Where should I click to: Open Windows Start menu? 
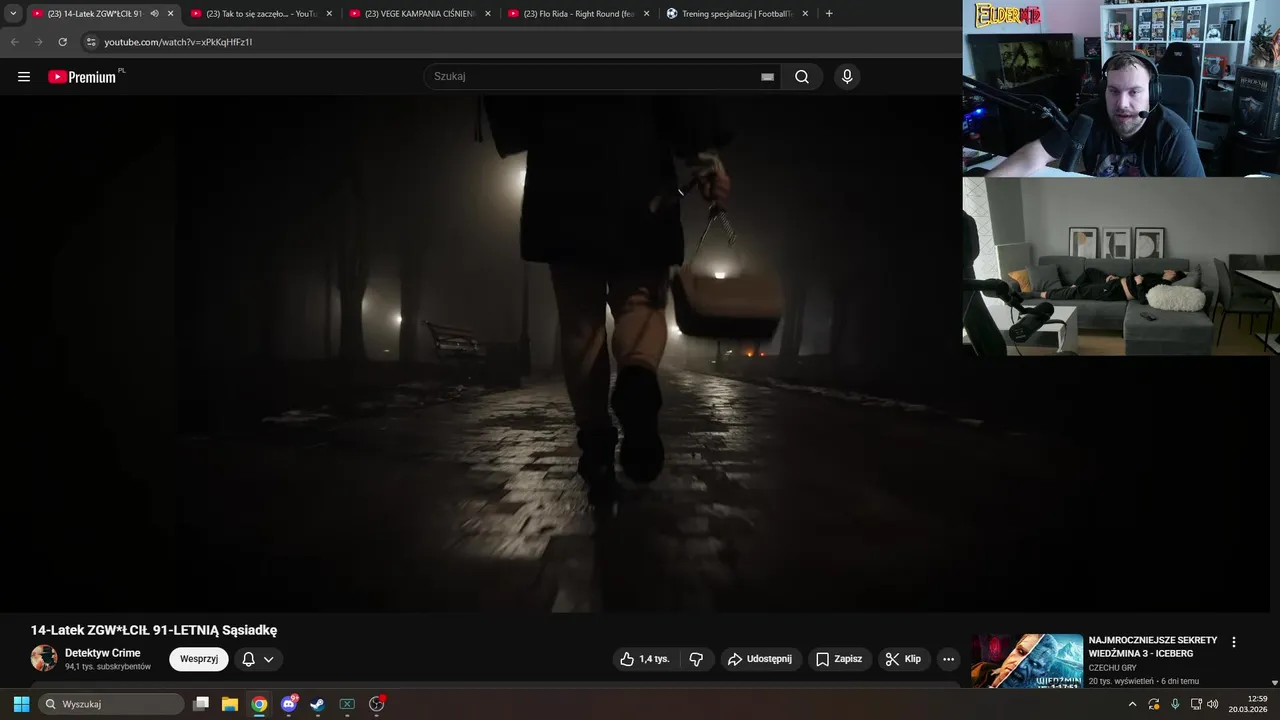pos(21,704)
